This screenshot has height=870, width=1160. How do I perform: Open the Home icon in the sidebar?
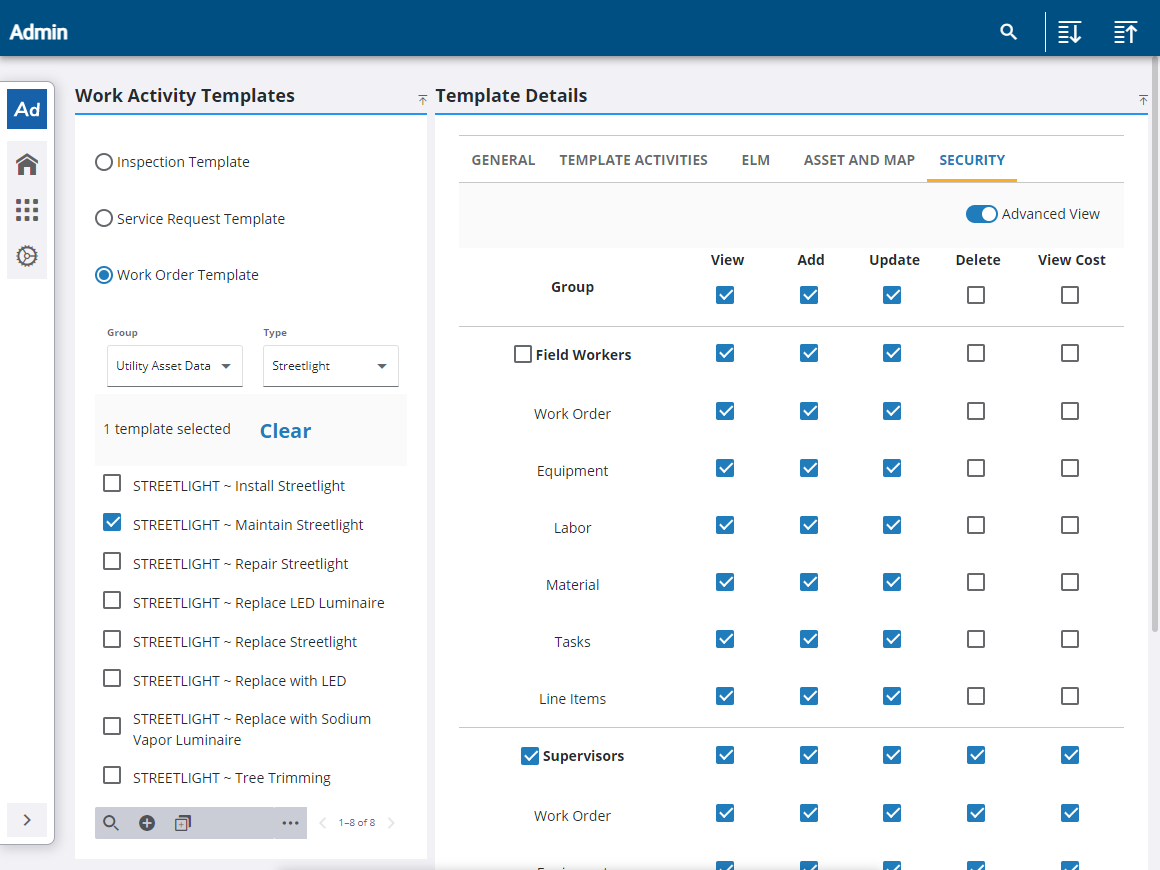[27, 164]
